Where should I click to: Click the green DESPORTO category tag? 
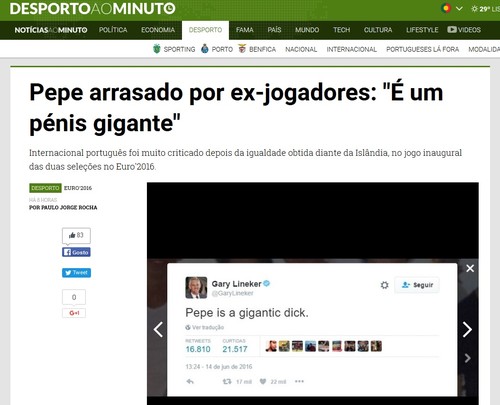pos(45,188)
